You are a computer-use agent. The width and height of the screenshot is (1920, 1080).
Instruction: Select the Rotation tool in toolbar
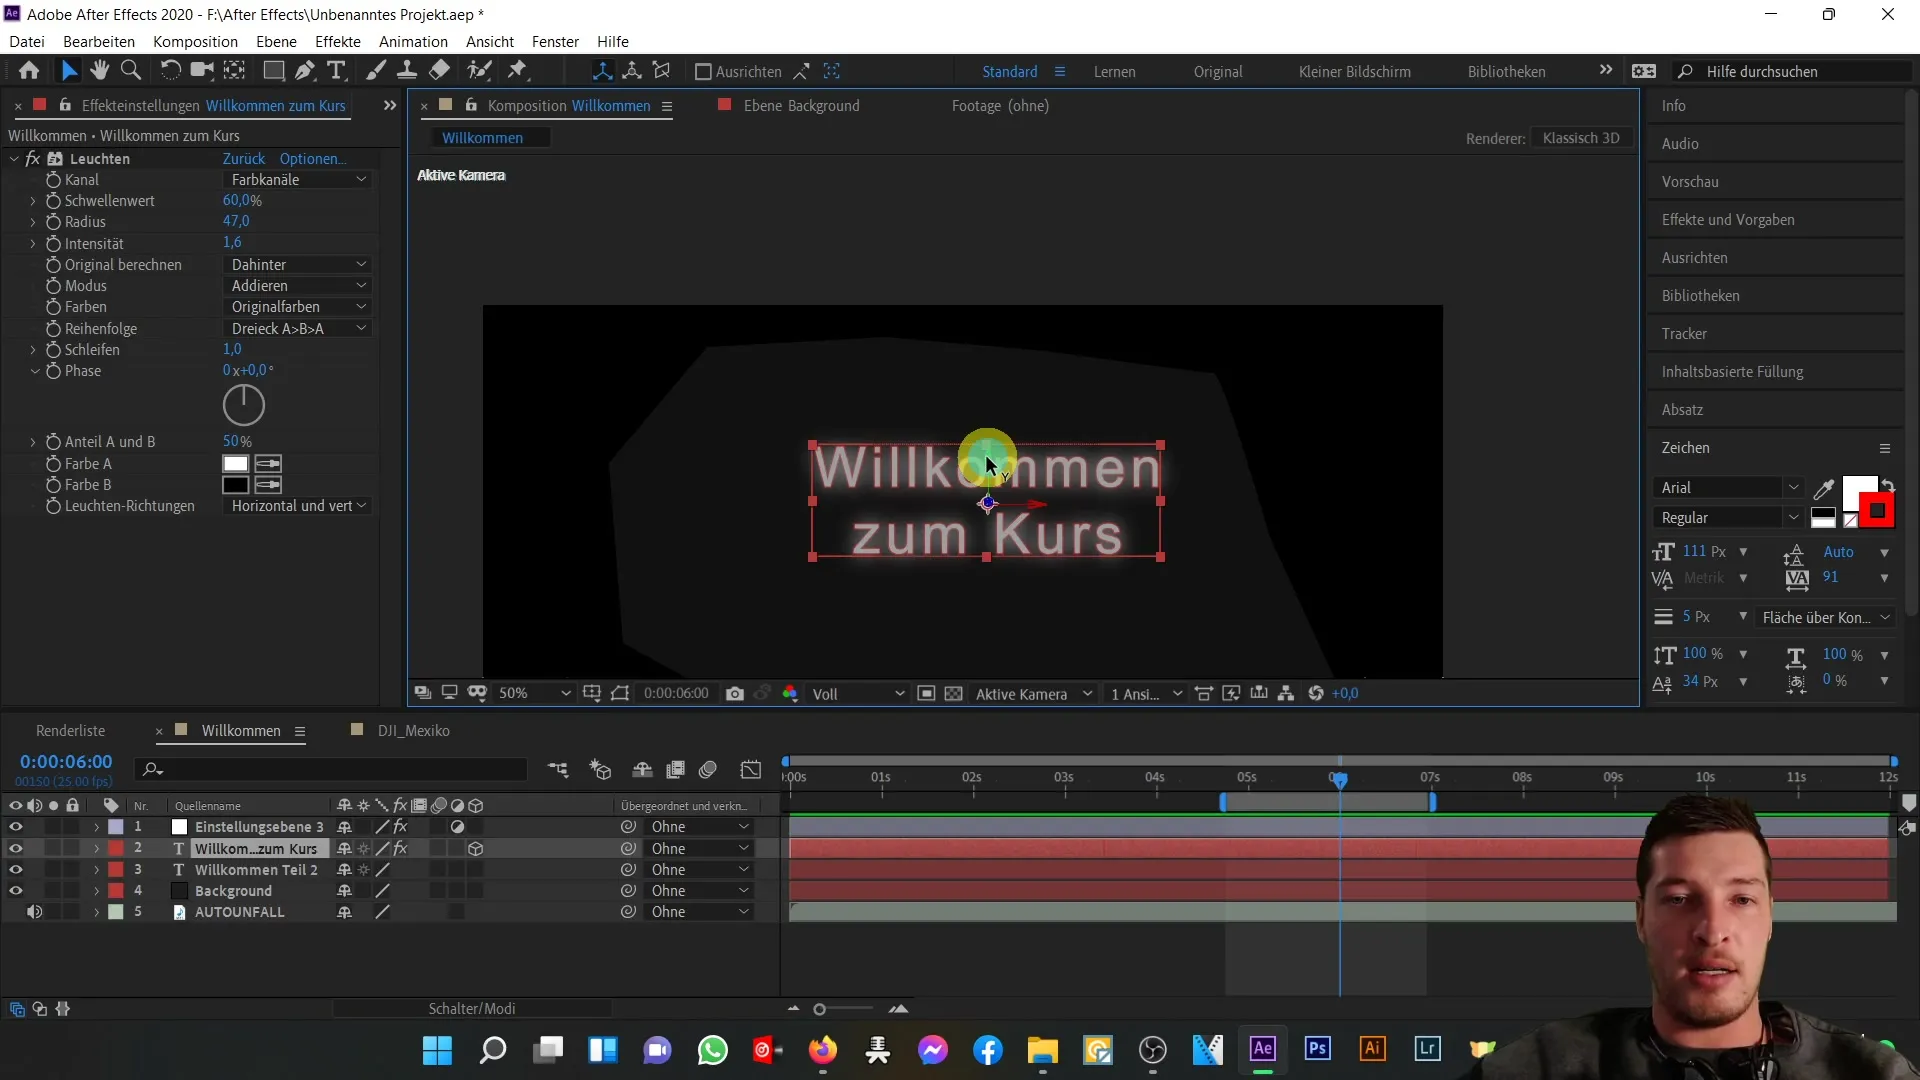(x=167, y=71)
